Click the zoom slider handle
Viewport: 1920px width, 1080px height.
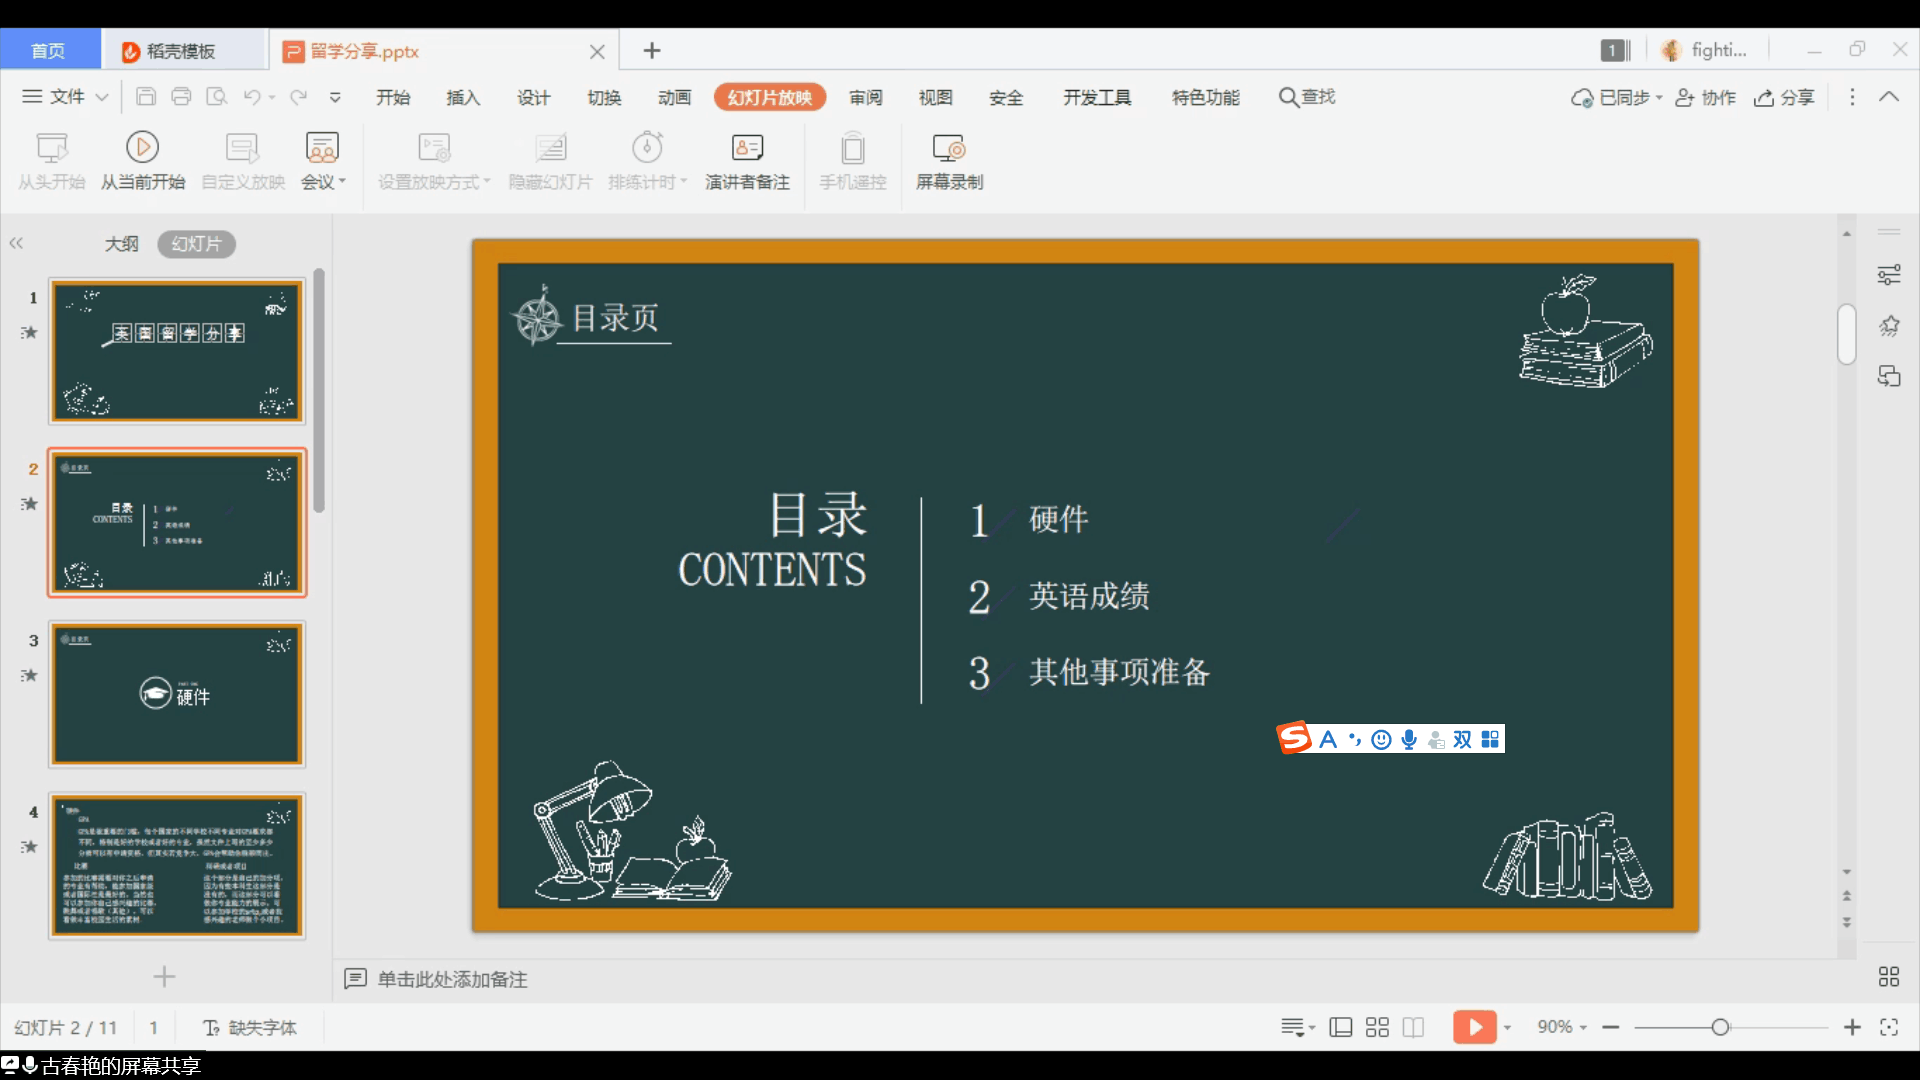(x=1720, y=1027)
